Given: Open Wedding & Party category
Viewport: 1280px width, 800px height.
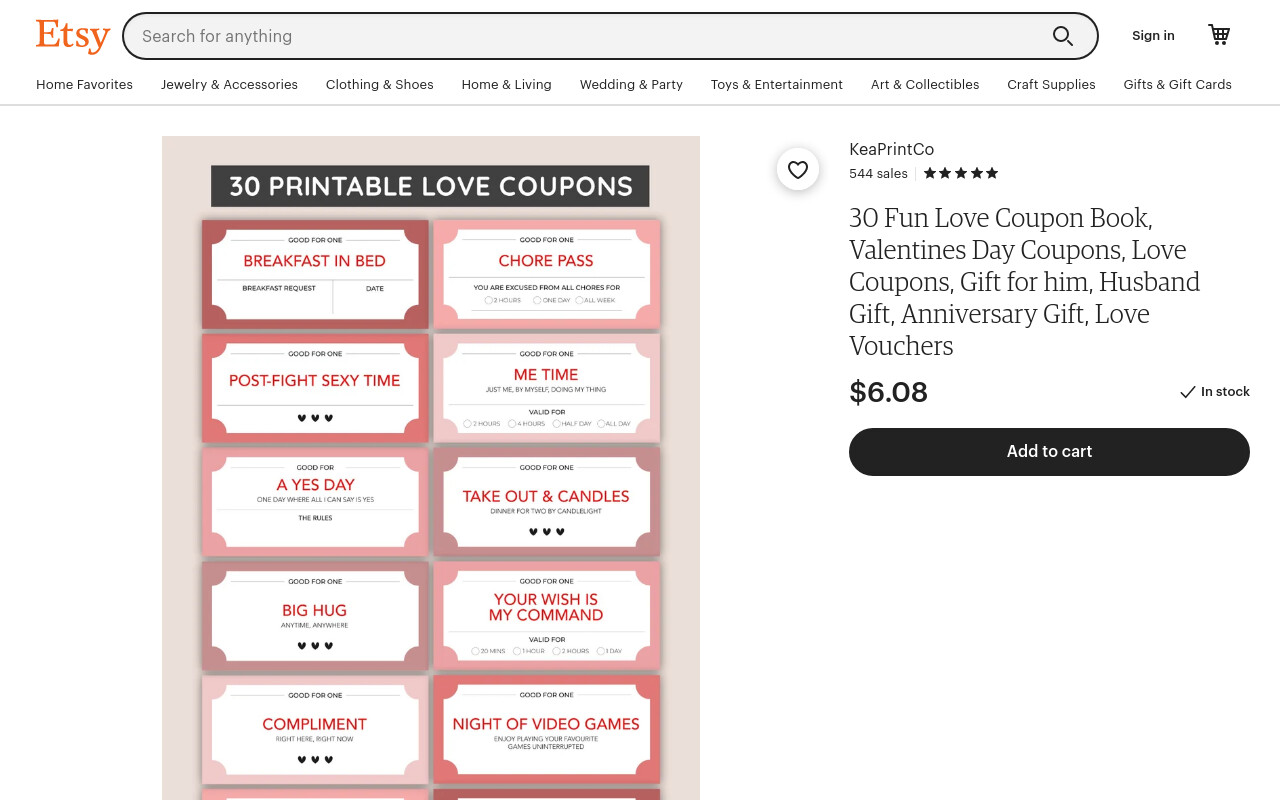Looking at the screenshot, I should 631,85.
